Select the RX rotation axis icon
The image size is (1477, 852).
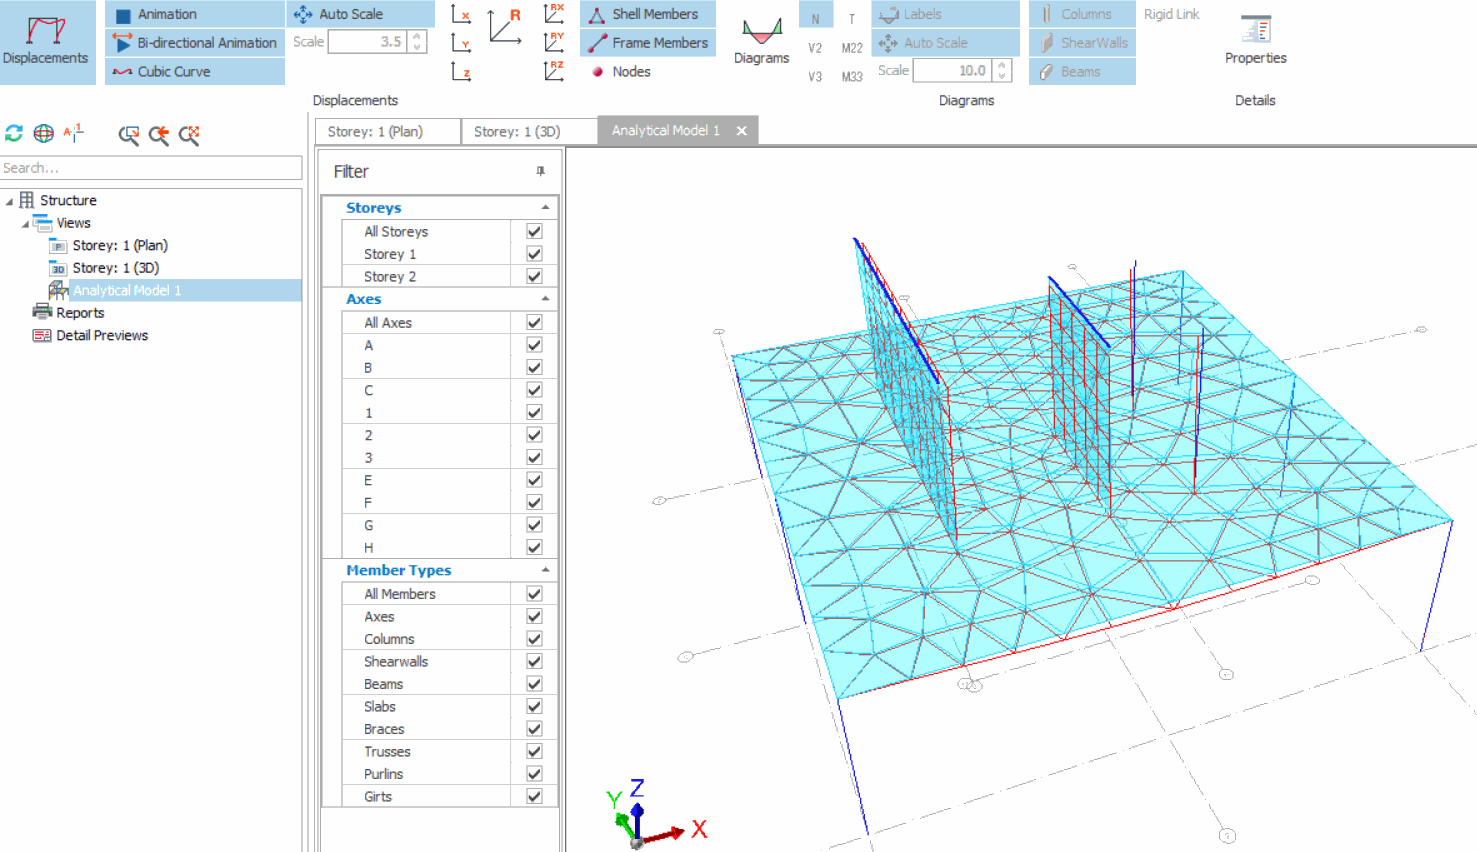click(553, 14)
